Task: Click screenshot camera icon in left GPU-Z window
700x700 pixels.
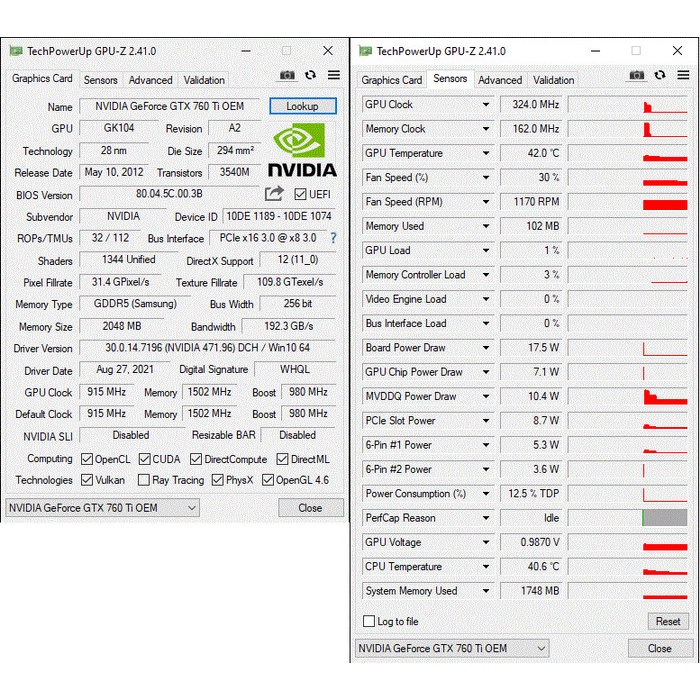Action: (x=287, y=75)
